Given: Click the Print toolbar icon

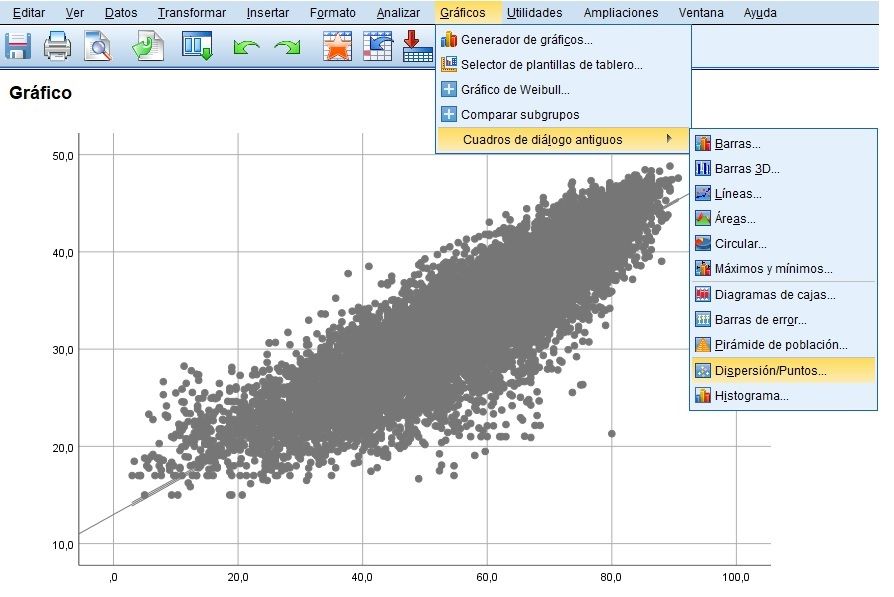Looking at the screenshot, I should pos(58,46).
